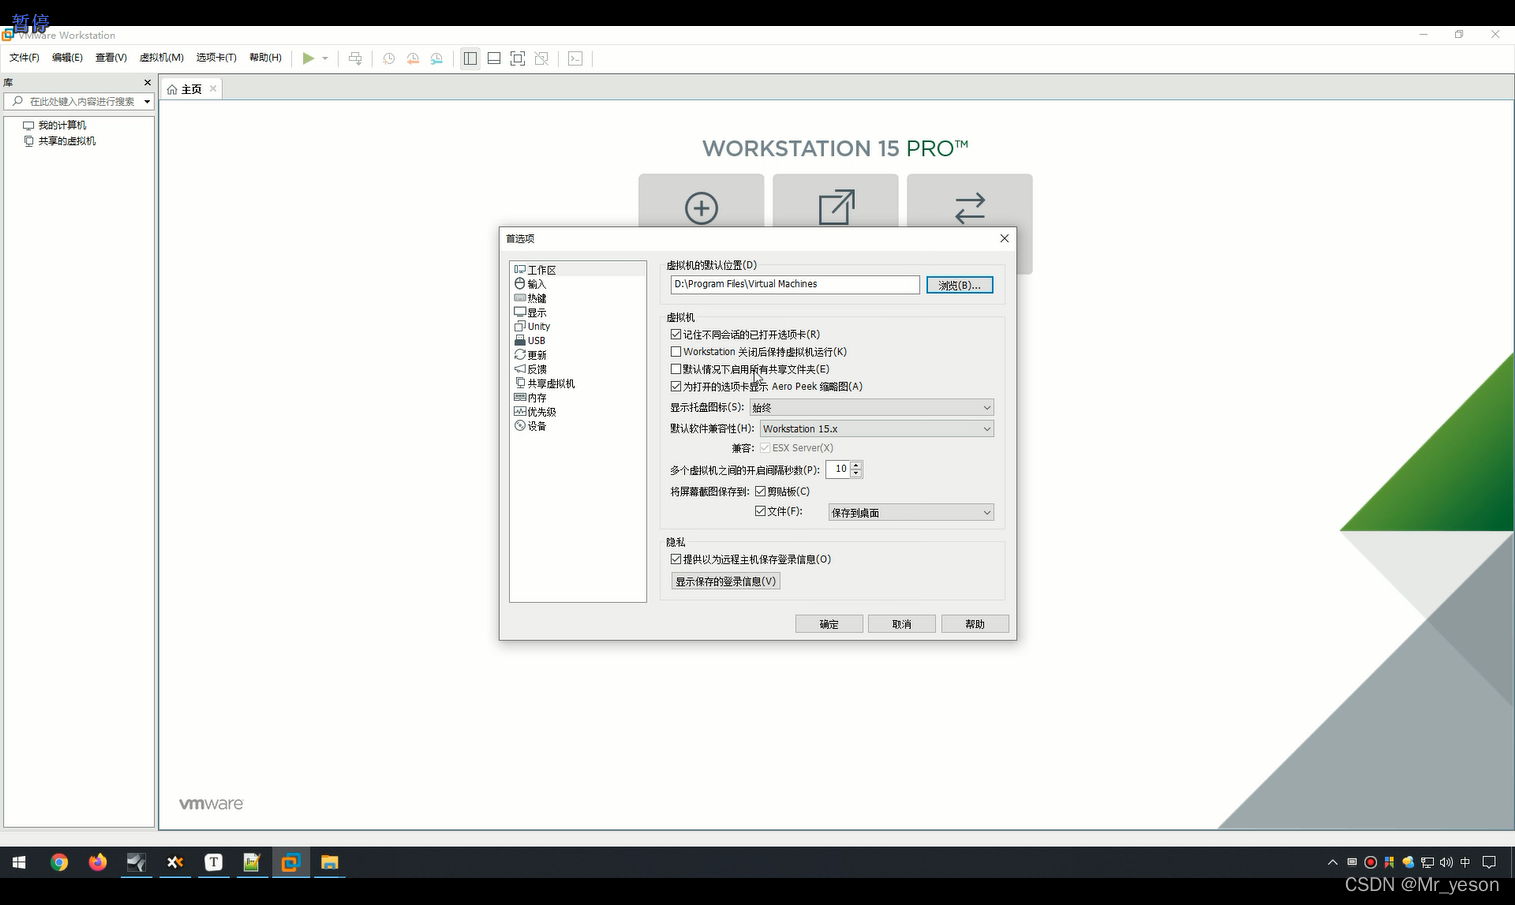Open the 帮助(H) menu

[265, 58]
